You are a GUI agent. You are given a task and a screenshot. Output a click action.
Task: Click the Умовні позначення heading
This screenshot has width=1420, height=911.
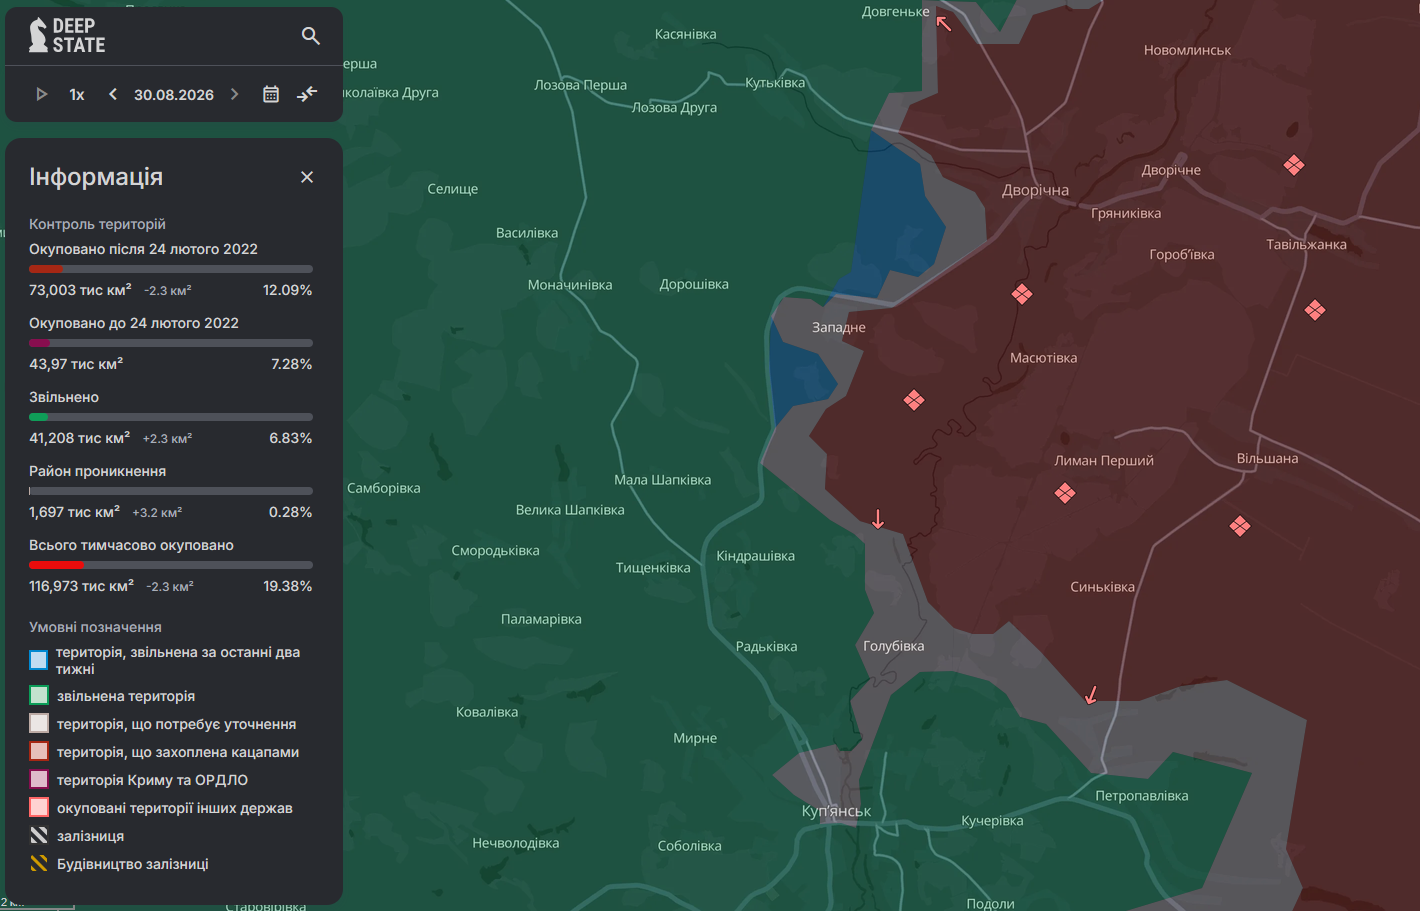(95, 627)
